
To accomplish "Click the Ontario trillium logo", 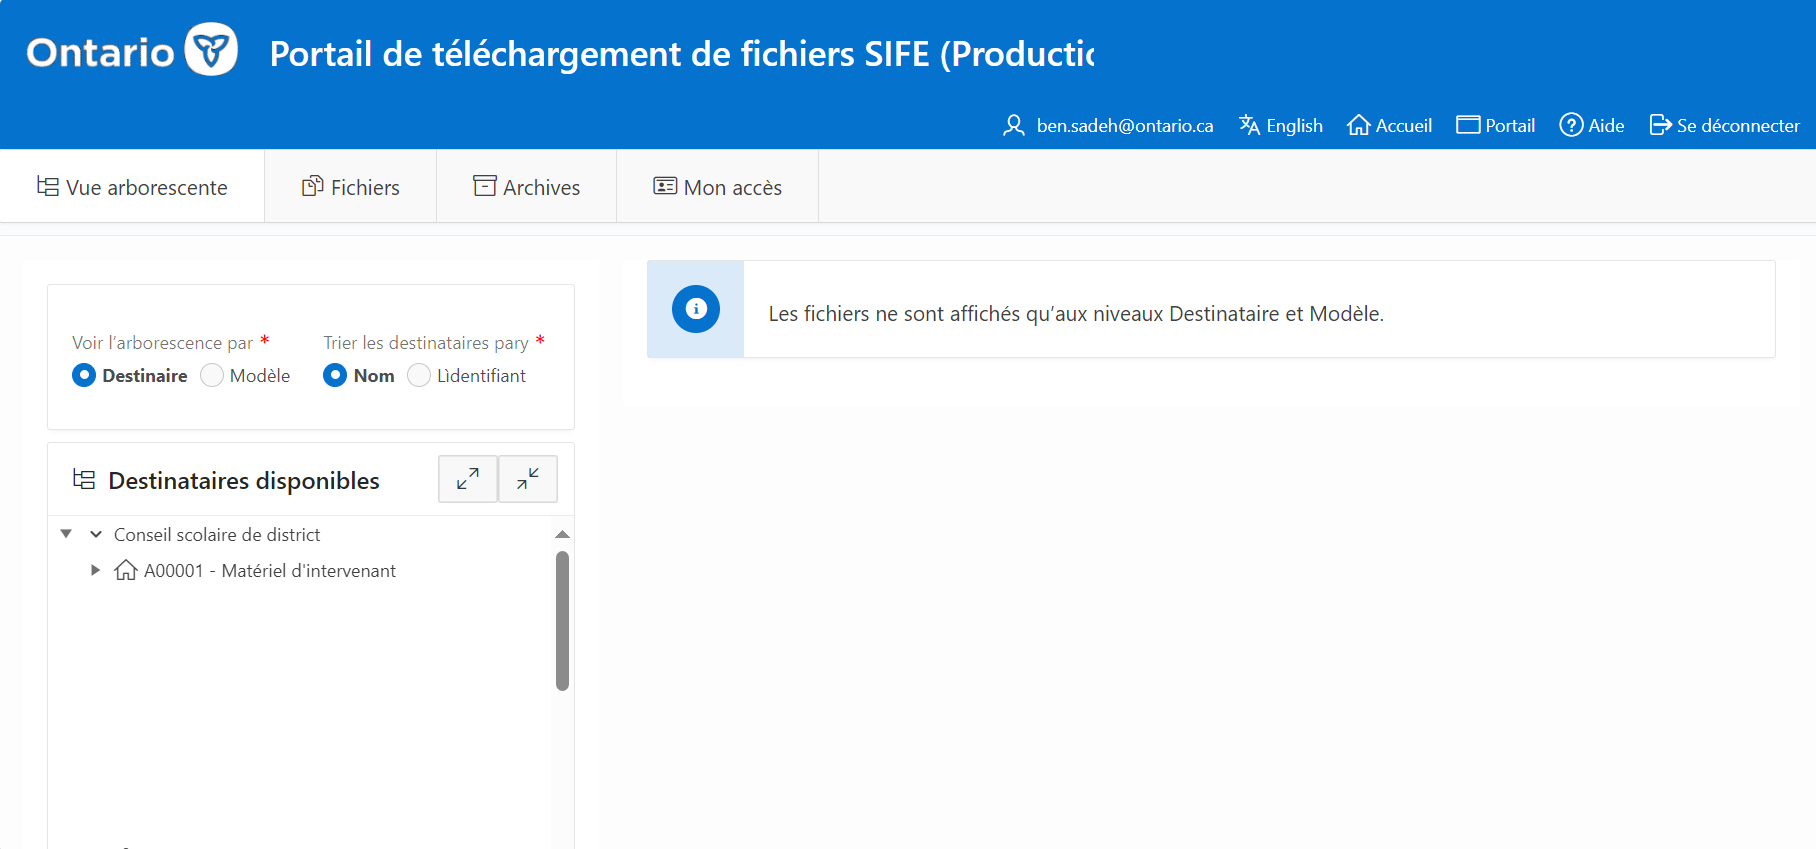I will click(211, 49).
